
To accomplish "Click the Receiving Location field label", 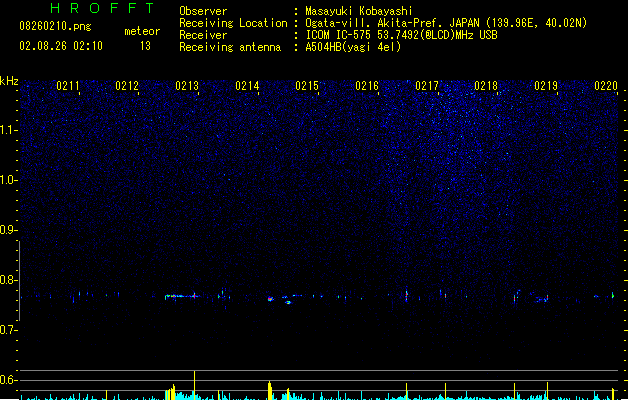I will click(x=233, y=23).
